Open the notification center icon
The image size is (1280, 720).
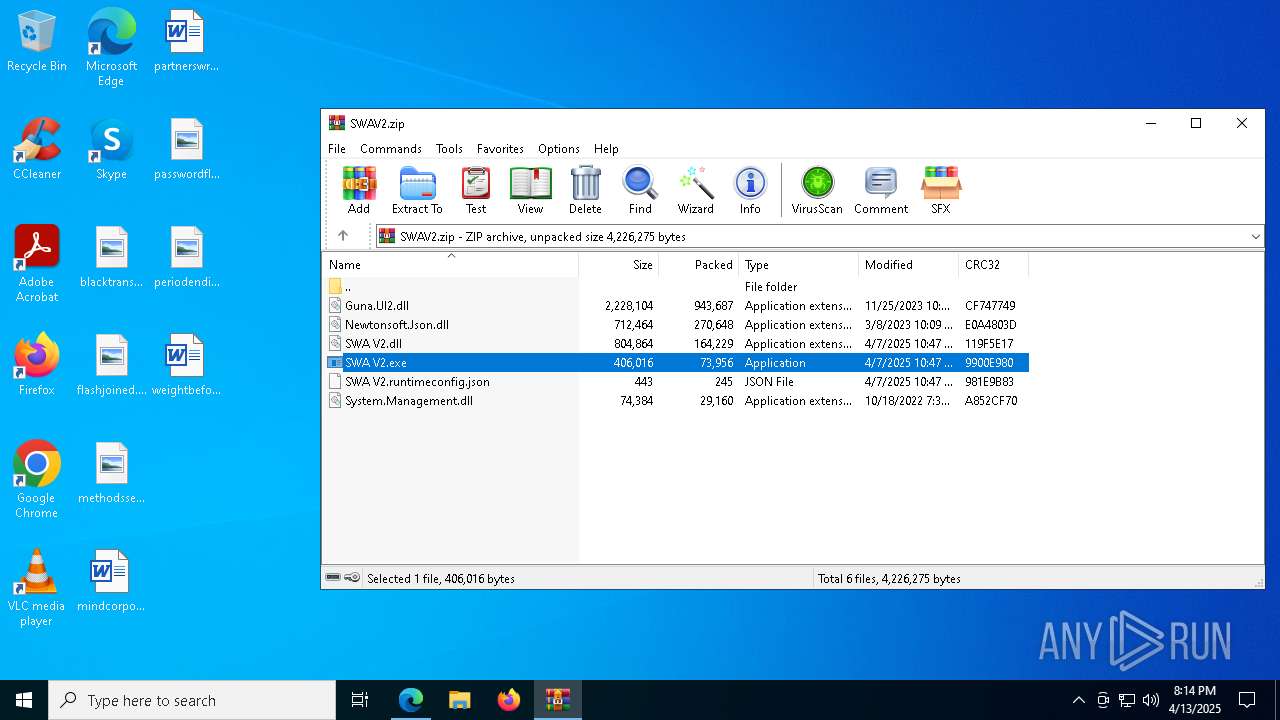pos(1247,700)
